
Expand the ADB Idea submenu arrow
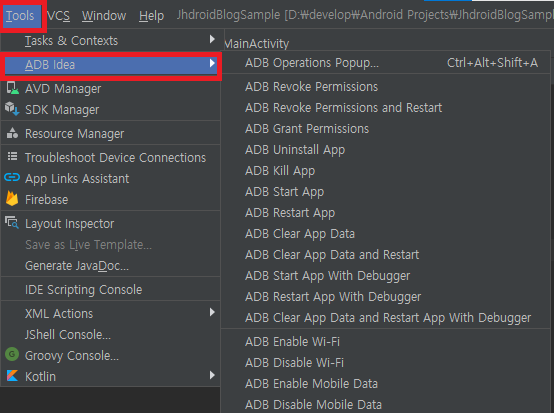[212, 63]
